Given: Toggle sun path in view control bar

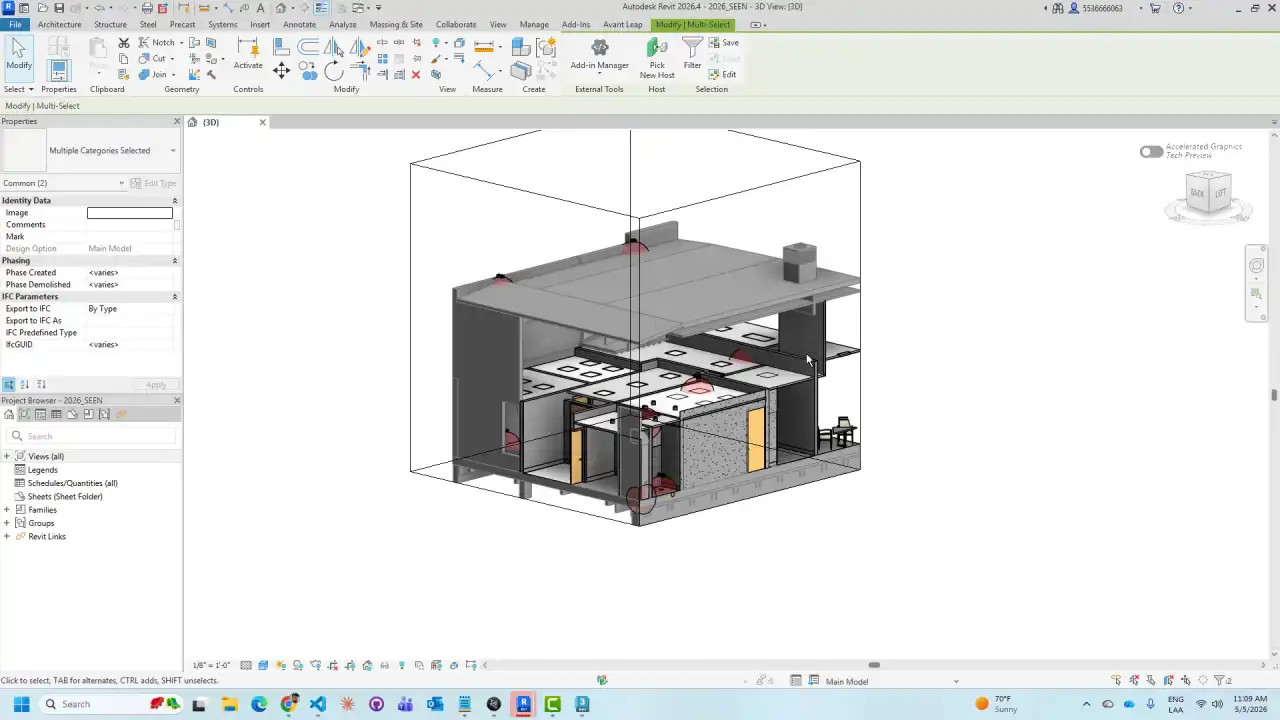Looking at the screenshot, I should point(280,665).
